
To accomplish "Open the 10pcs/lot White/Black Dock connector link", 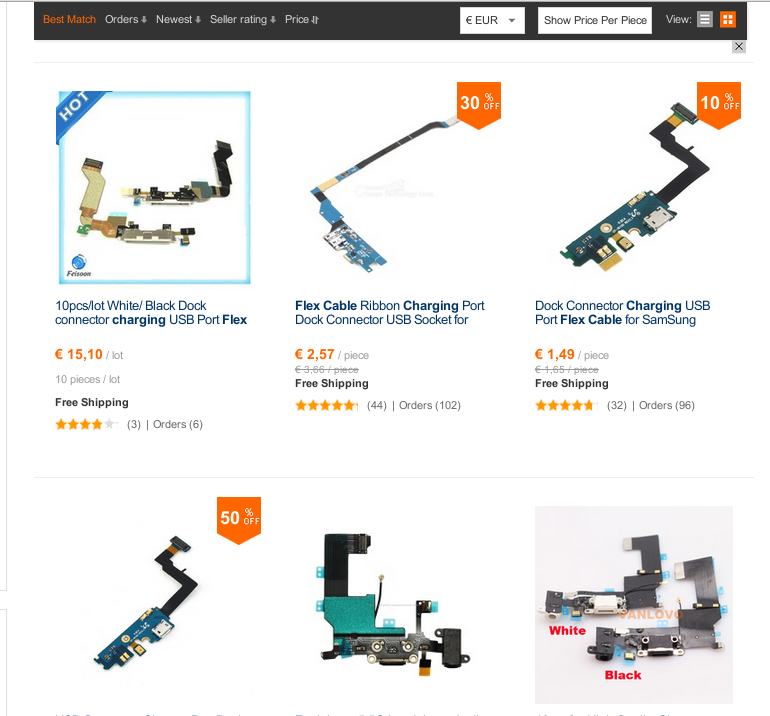I will [x=151, y=313].
